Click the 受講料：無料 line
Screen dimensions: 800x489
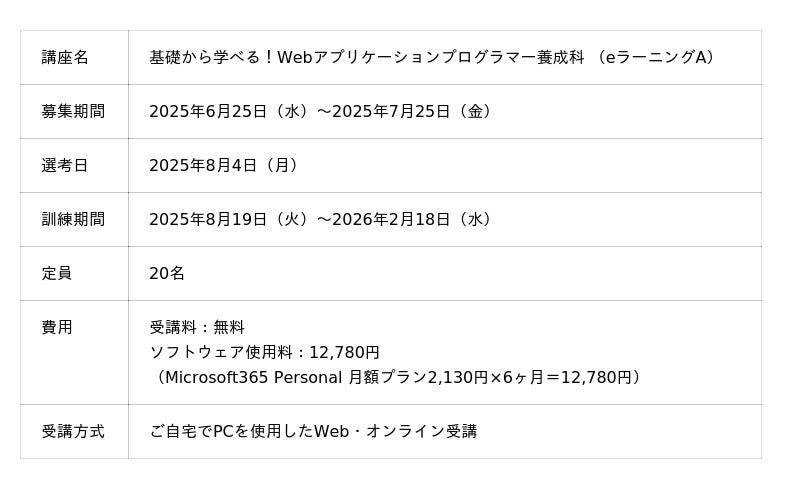(x=197, y=328)
